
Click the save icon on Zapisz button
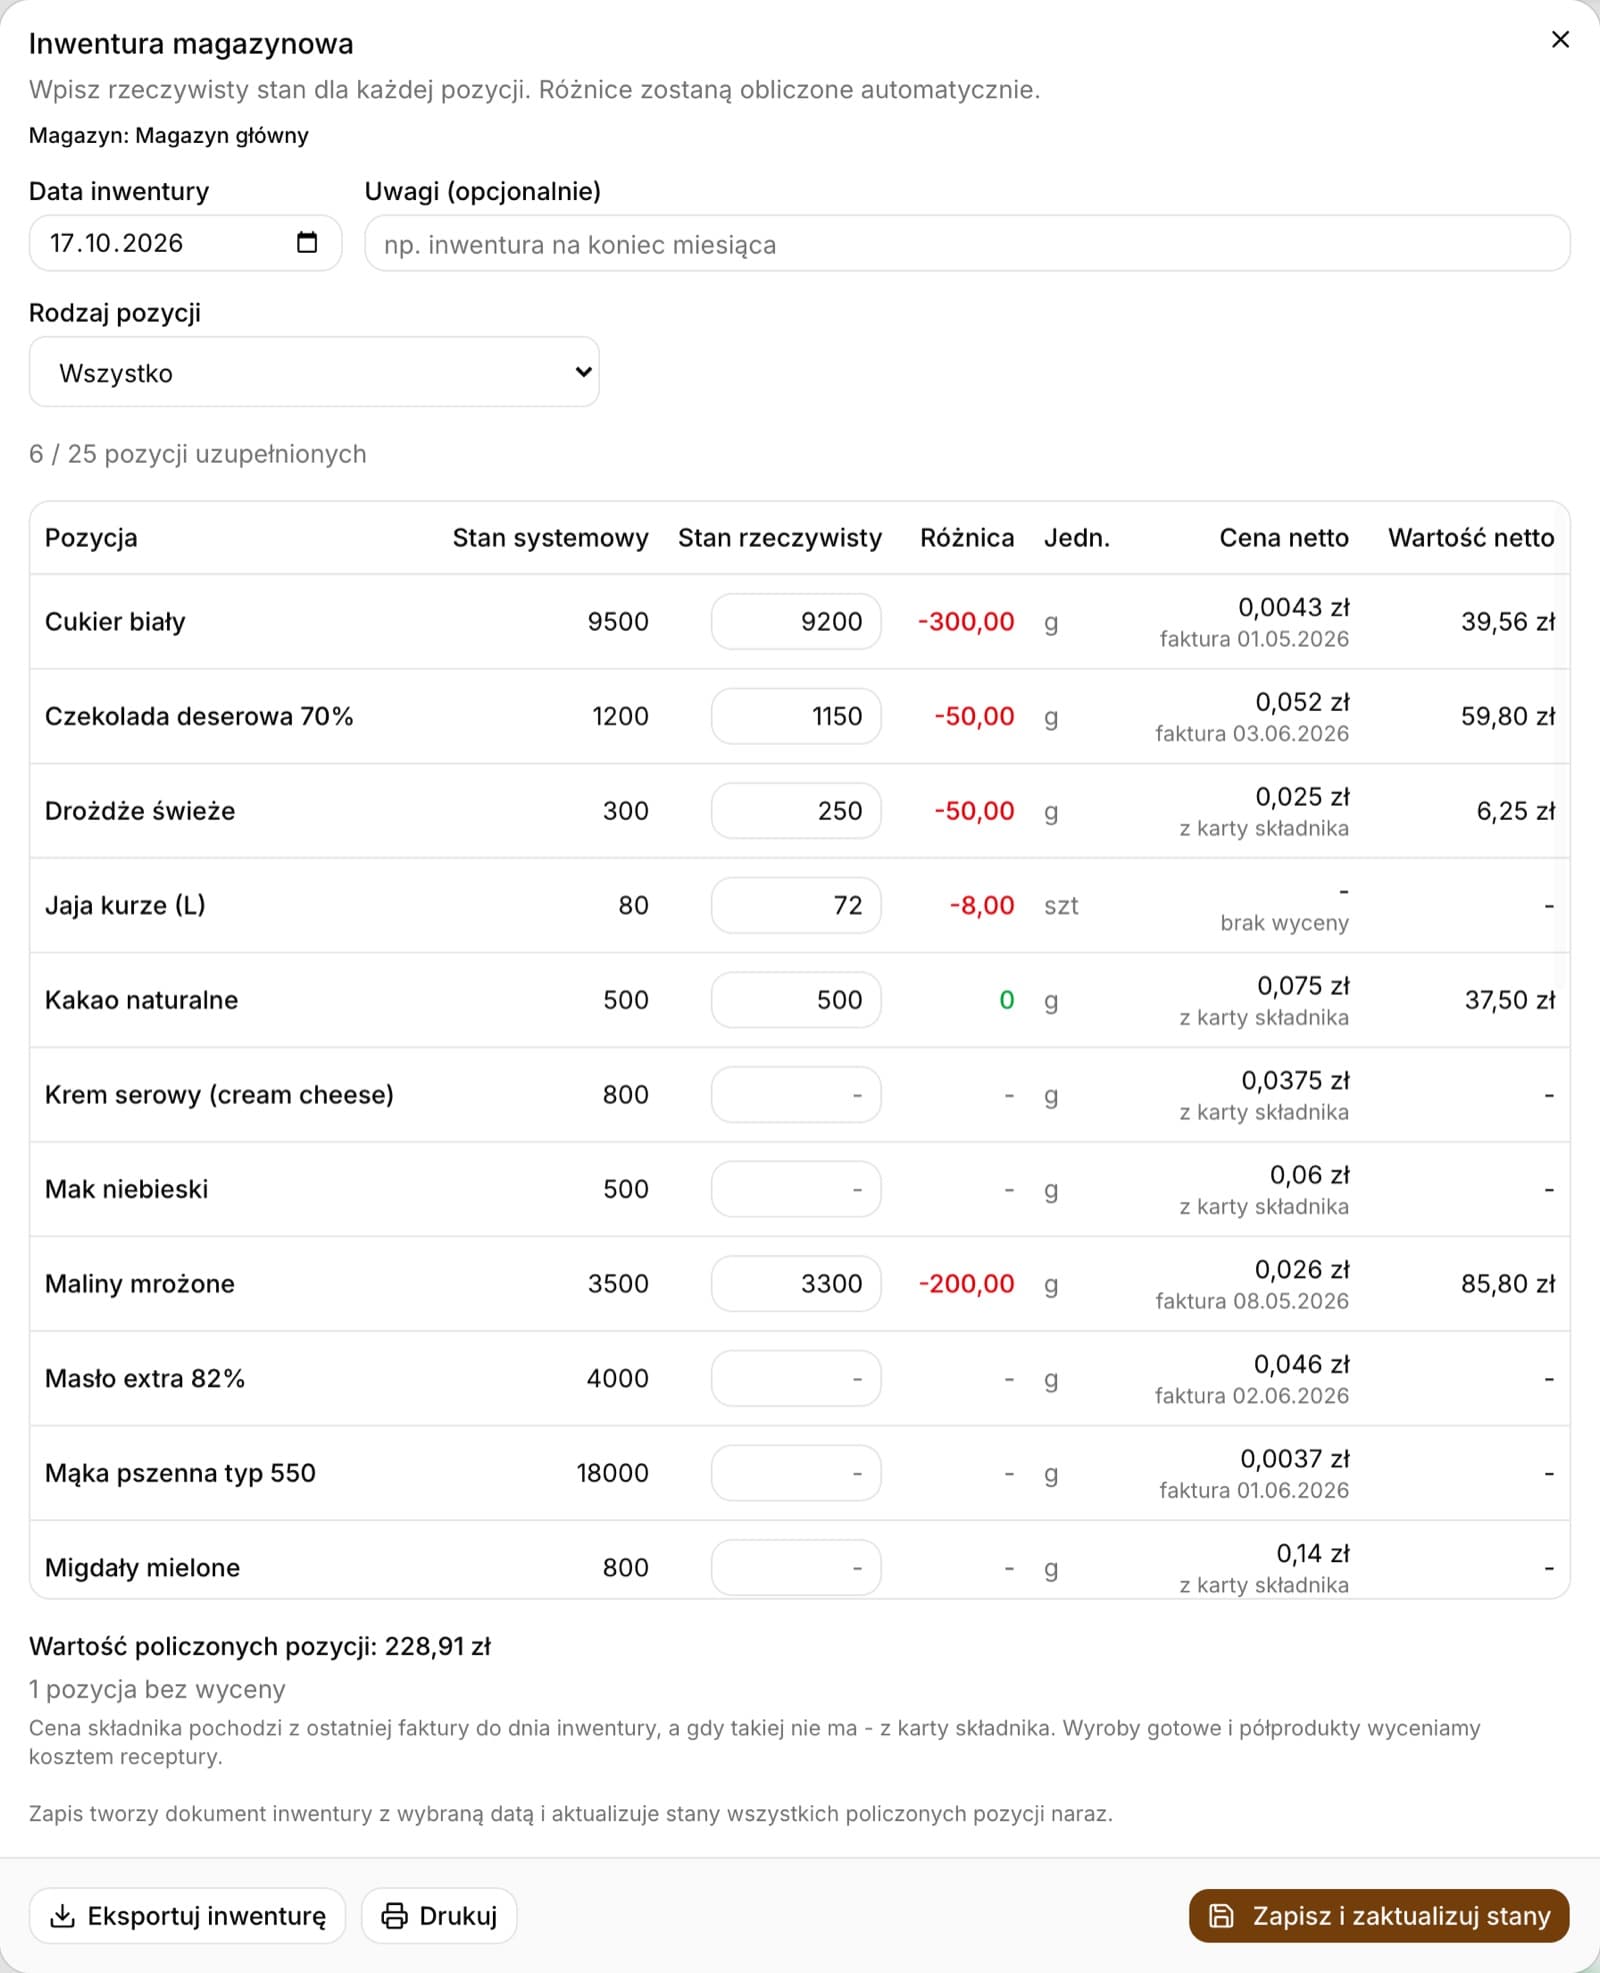1221,1915
